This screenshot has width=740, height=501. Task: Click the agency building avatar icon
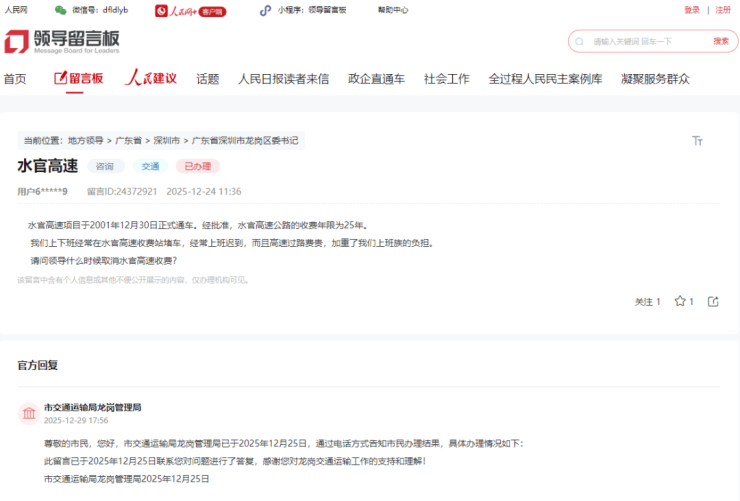pos(29,413)
